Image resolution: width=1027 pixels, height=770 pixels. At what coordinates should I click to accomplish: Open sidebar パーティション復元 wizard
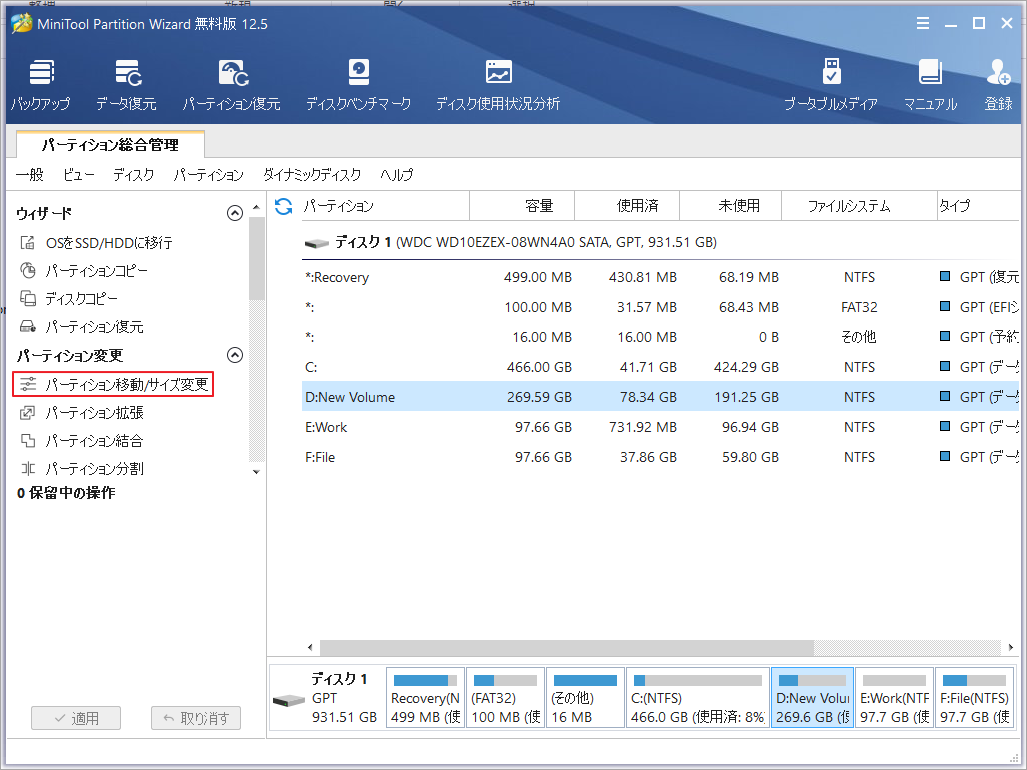click(x=81, y=326)
